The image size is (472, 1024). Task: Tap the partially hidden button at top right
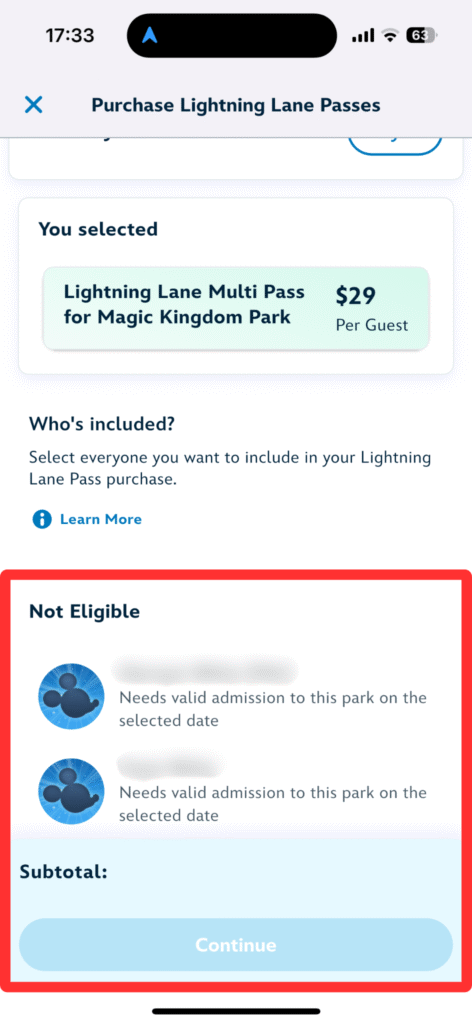point(395,146)
